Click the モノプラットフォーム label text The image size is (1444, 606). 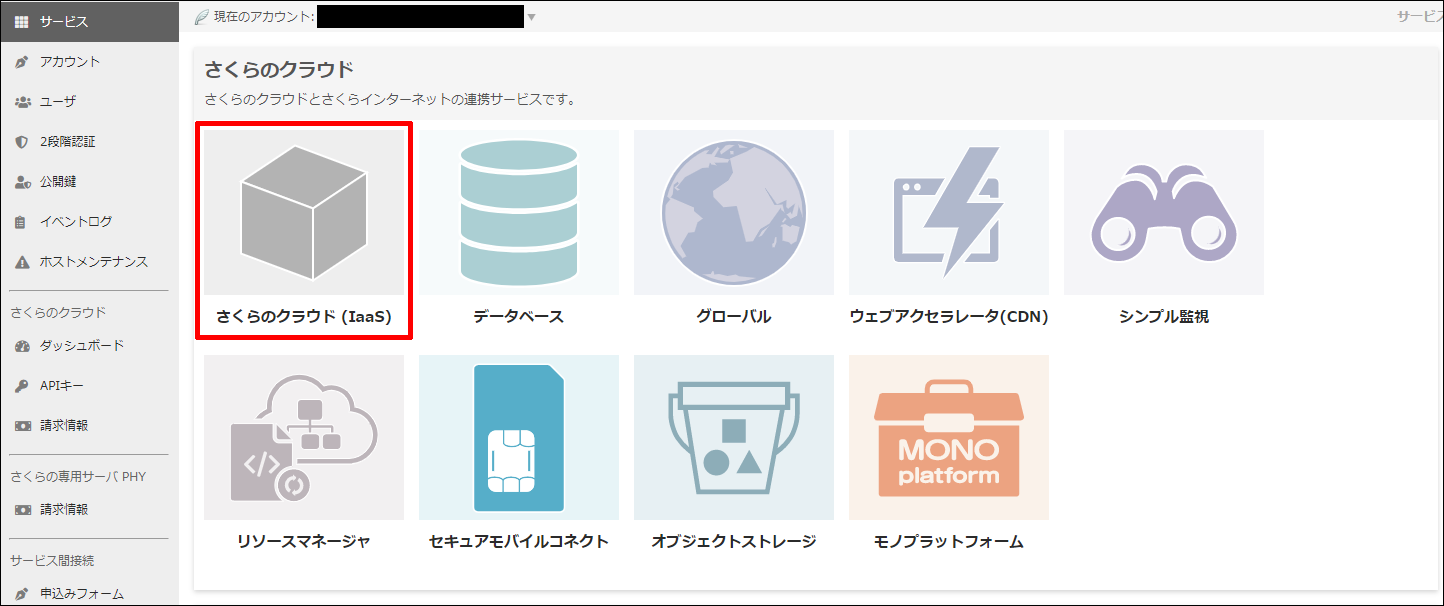click(949, 542)
